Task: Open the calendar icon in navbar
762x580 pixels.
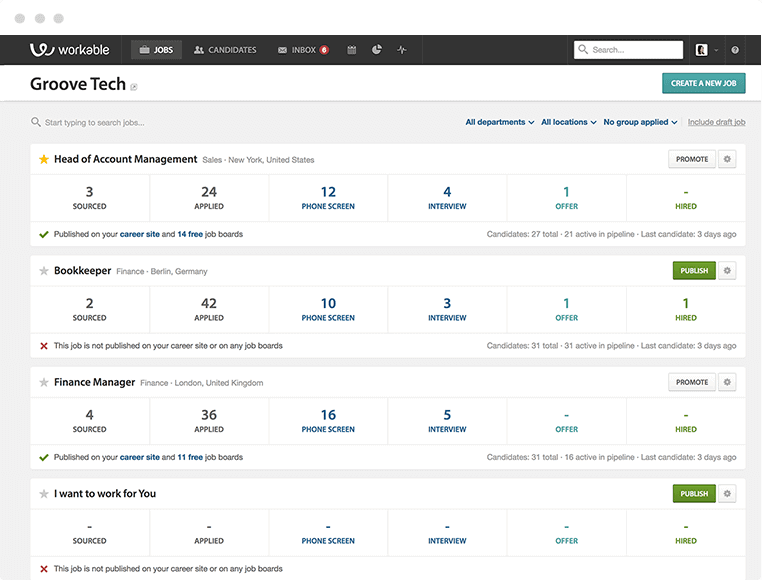Action: click(352, 50)
